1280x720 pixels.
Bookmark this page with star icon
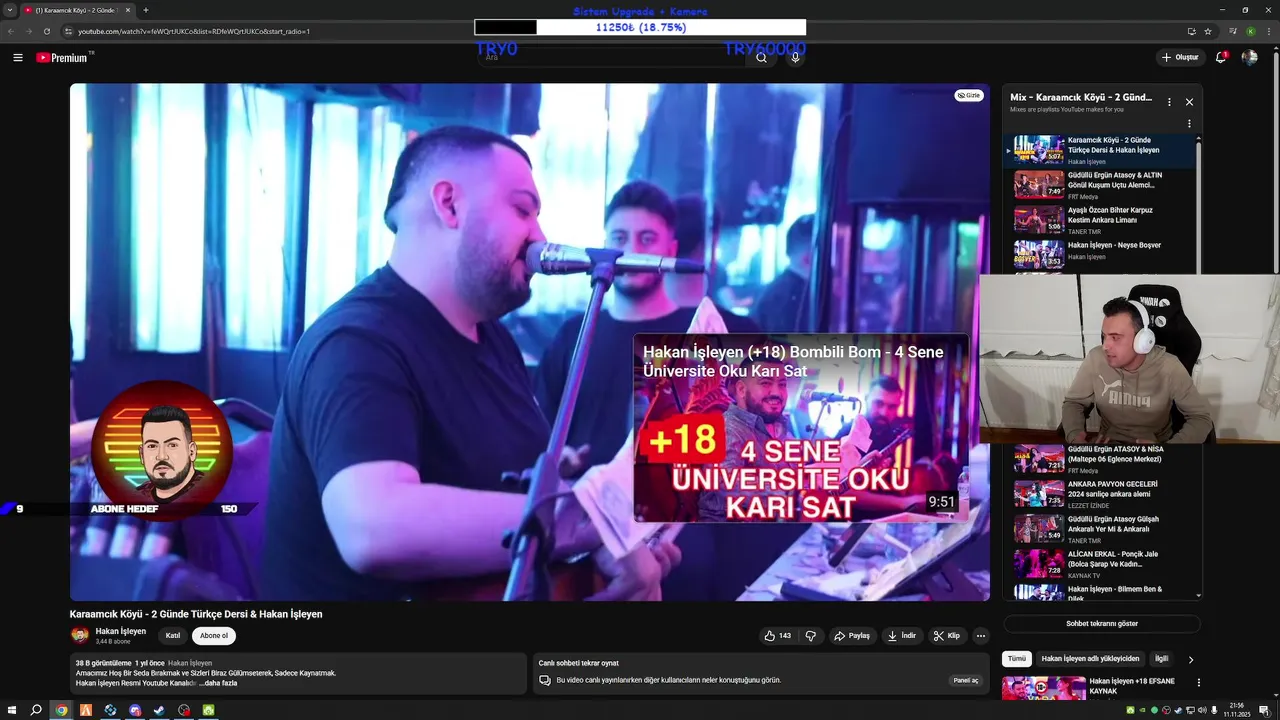pyautogui.click(x=1208, y=31)
